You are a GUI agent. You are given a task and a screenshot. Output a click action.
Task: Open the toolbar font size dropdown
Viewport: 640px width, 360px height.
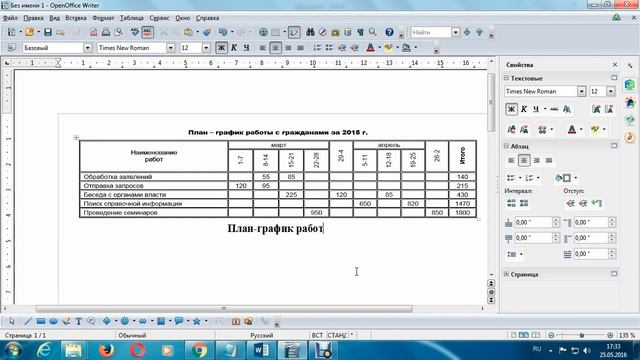206,48
